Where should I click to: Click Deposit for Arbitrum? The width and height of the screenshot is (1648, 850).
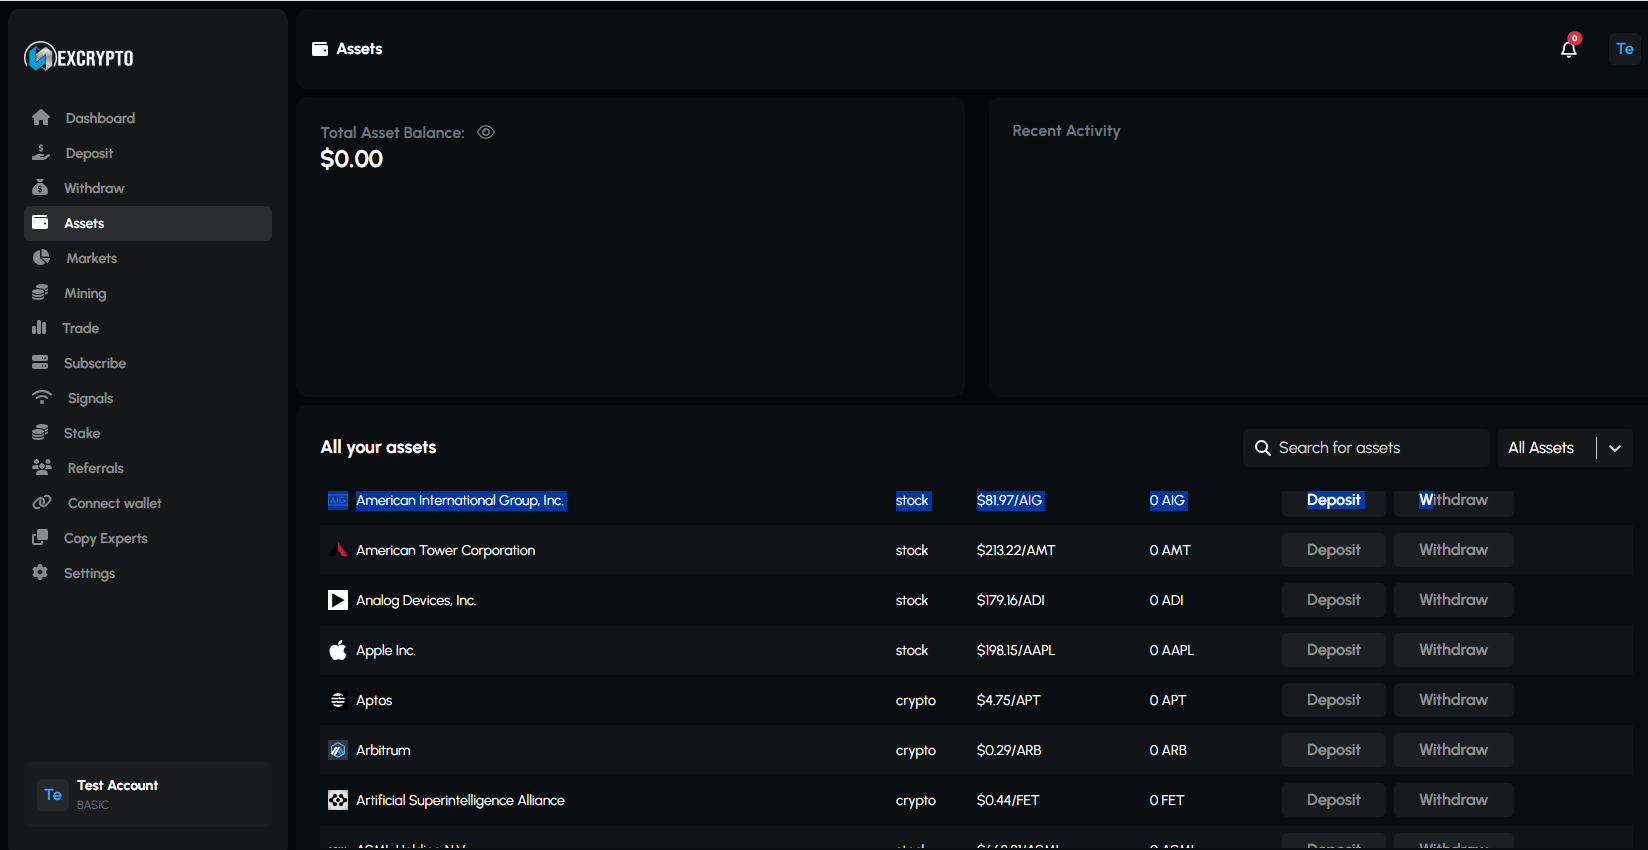click(x=1334, y=750)
